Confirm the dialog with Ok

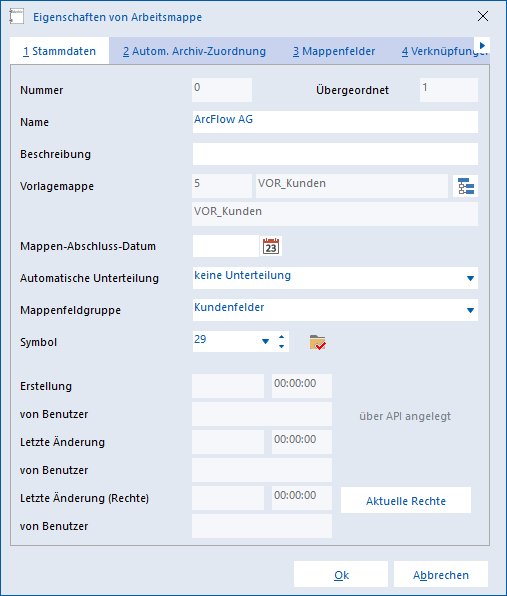(341, 575)
